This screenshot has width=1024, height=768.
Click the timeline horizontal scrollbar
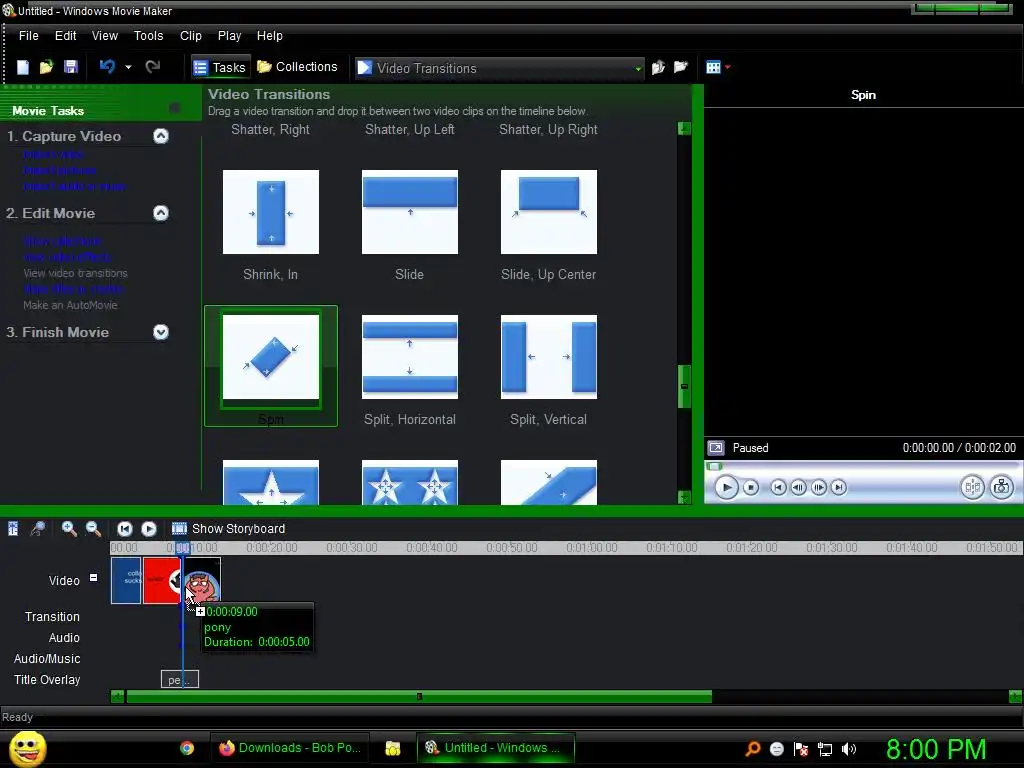click(419, 697)
